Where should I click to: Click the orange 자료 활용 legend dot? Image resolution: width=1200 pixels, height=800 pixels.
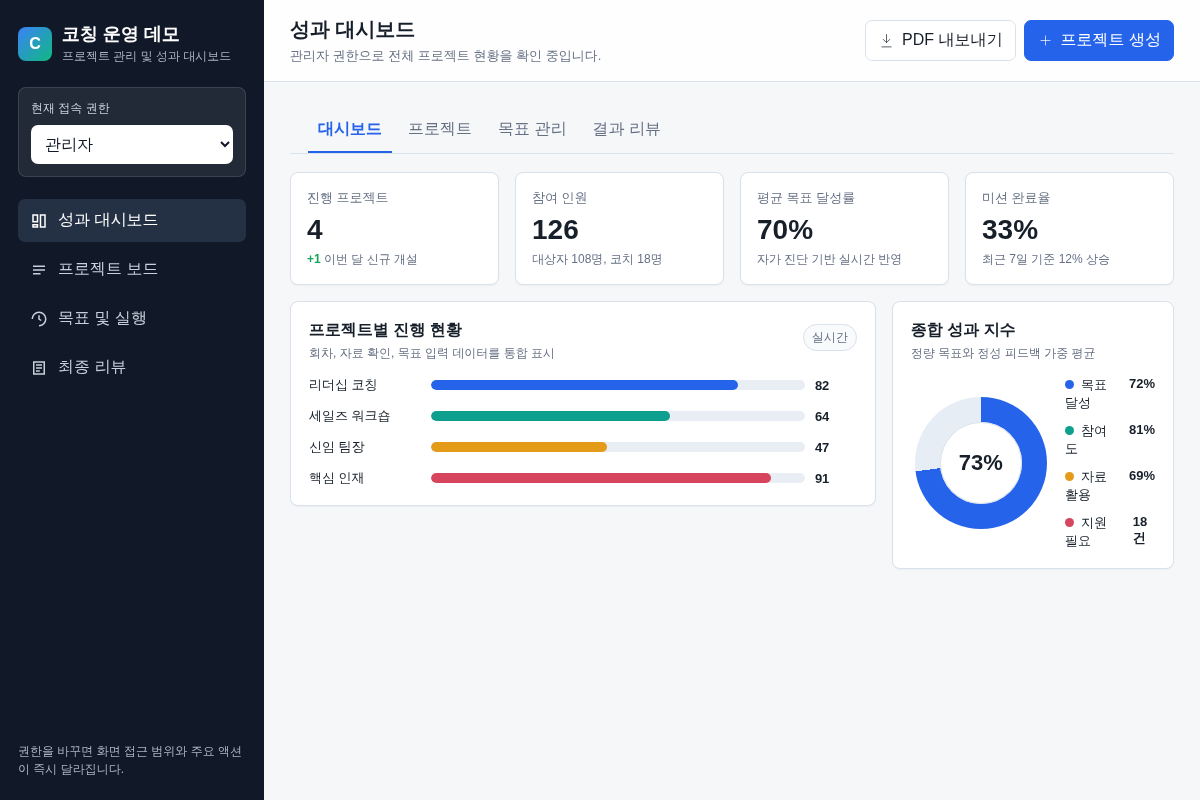pos(1069,476)
